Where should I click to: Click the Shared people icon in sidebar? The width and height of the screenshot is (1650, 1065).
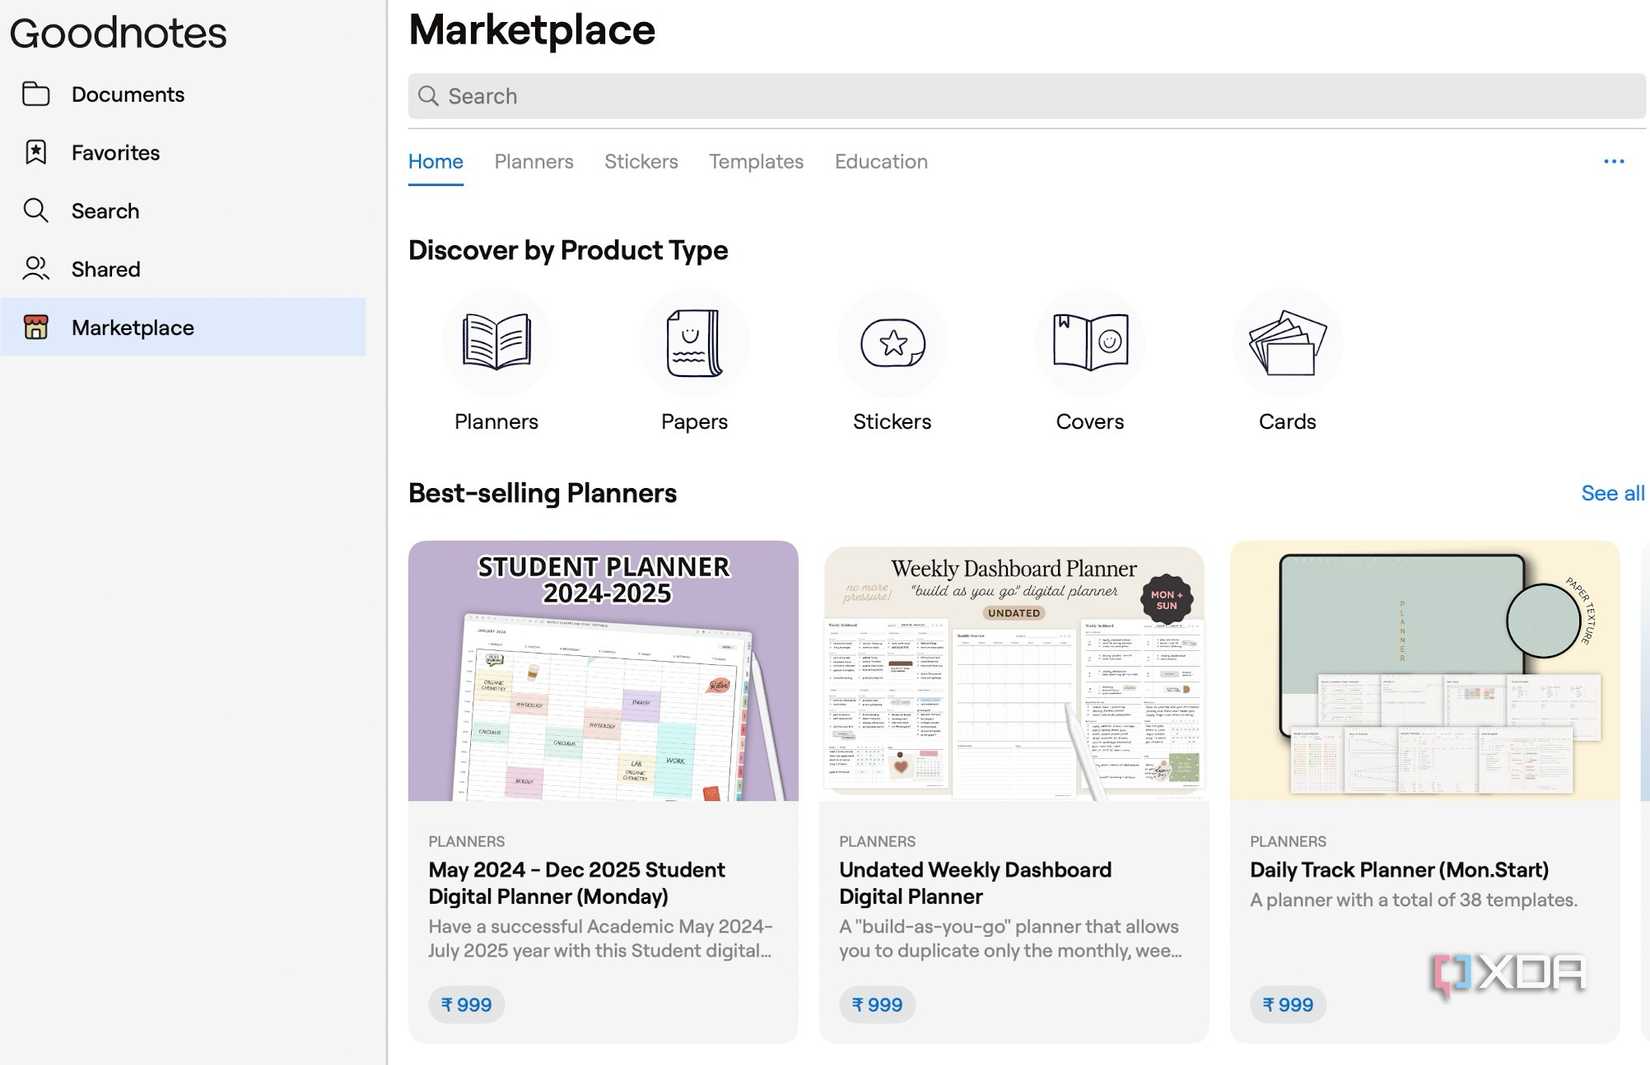click(x=36, y=269)
